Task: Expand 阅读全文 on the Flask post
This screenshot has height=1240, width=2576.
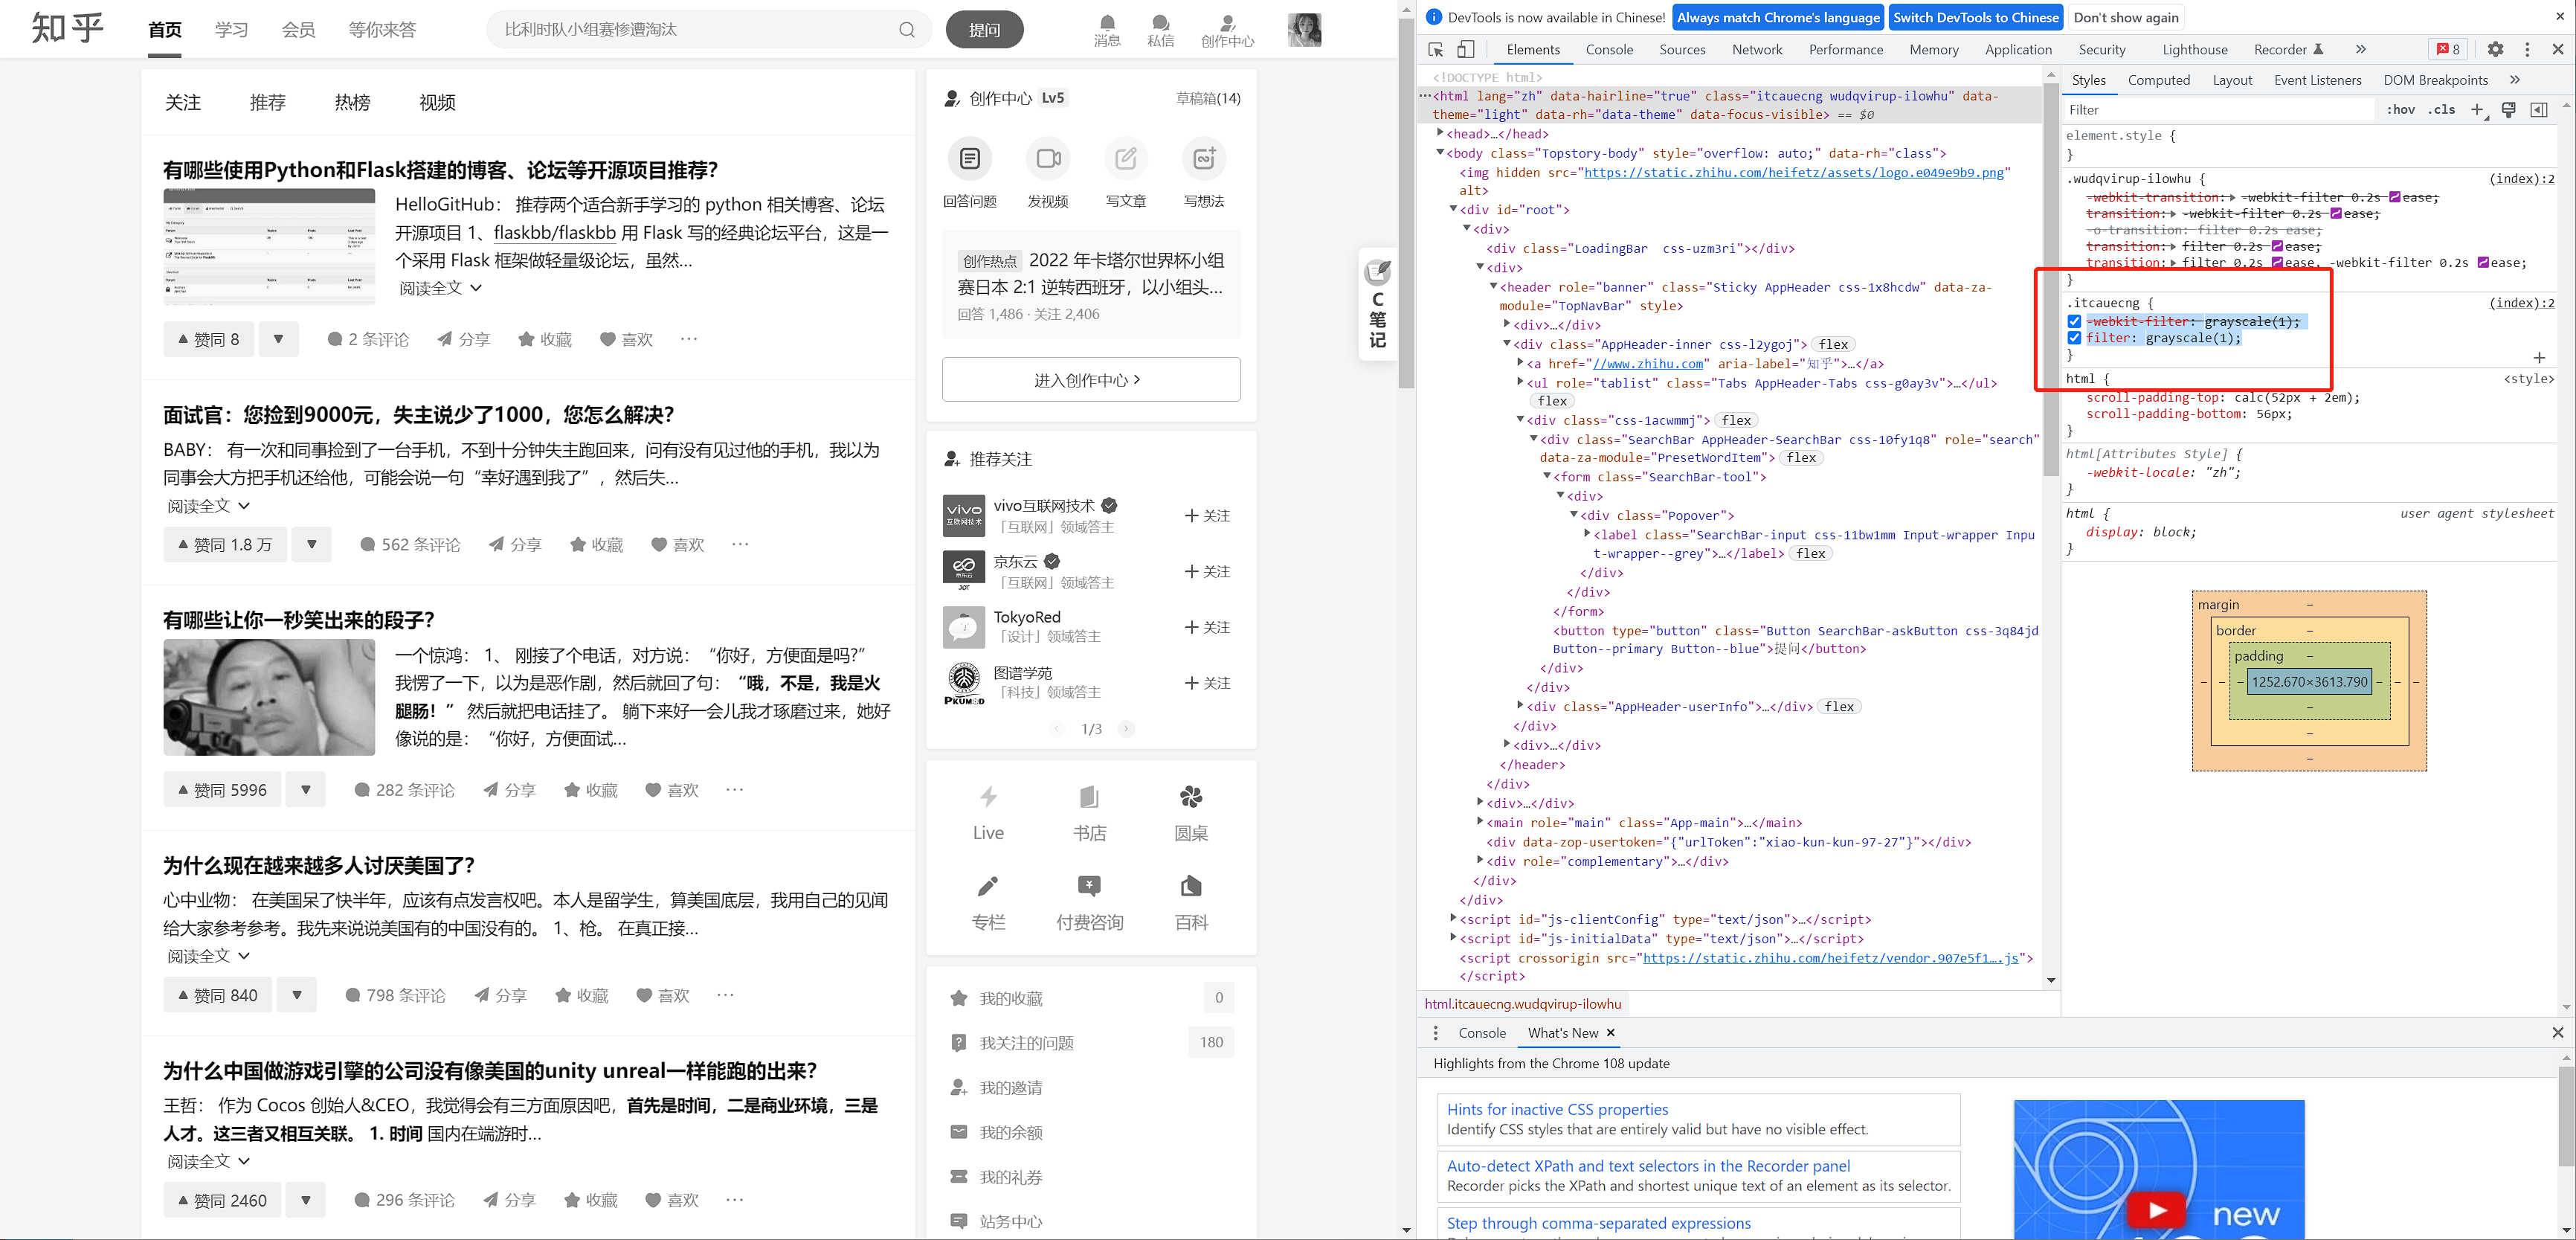Action: coord(440,288)
